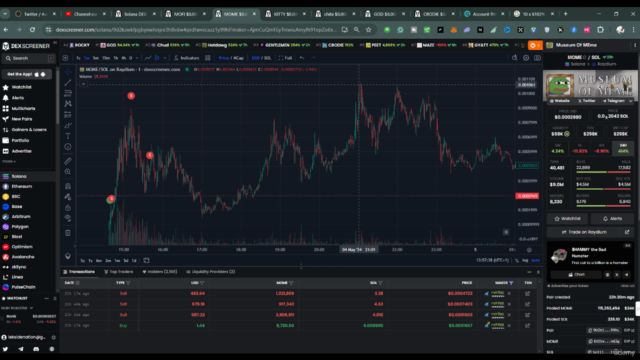The image size is (640, 360).
Task: Select the 24H price change period
Action: [x=623, y=148]
